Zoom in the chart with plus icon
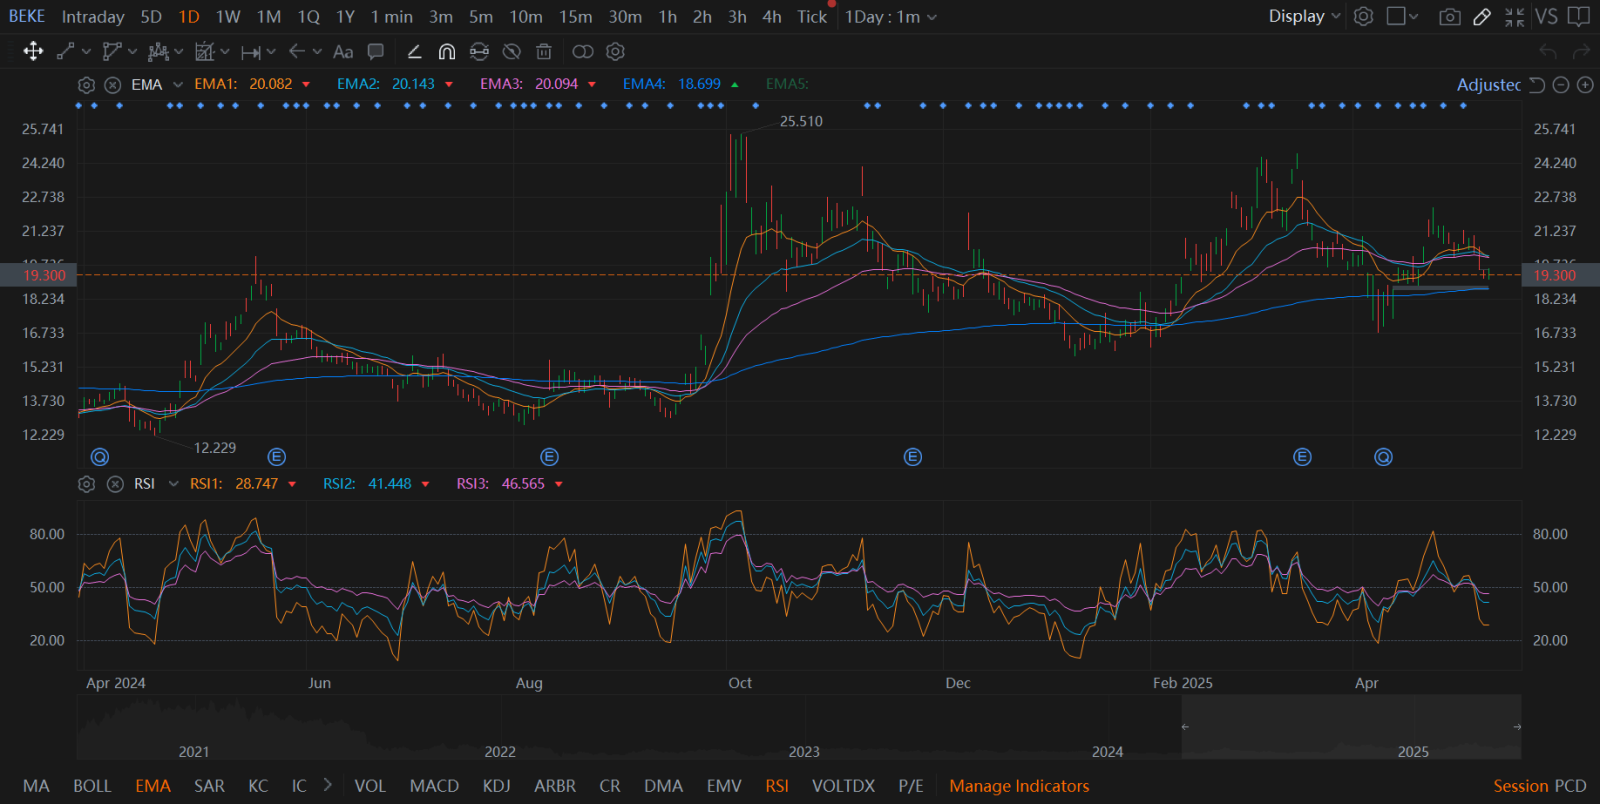Screen dimensions: 1600x804 coord(1585,85)
